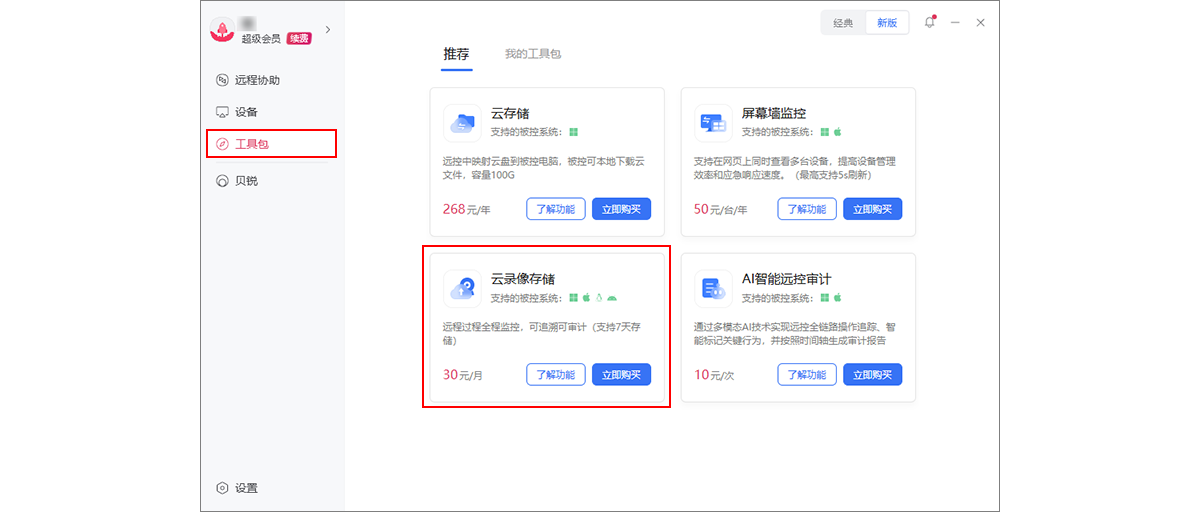The height and width of the screenshot is (512, 1200).
Task: Close the application window
Action: point(981,22)
